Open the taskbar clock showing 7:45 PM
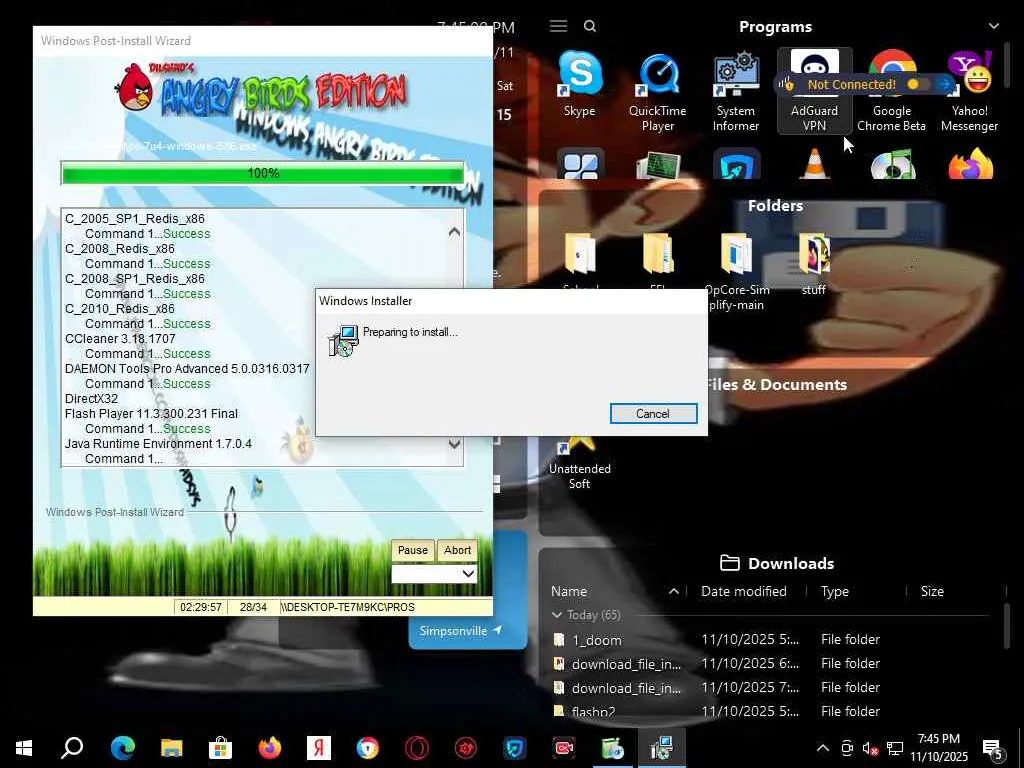The image size is (1024, 768). (939, 748)
